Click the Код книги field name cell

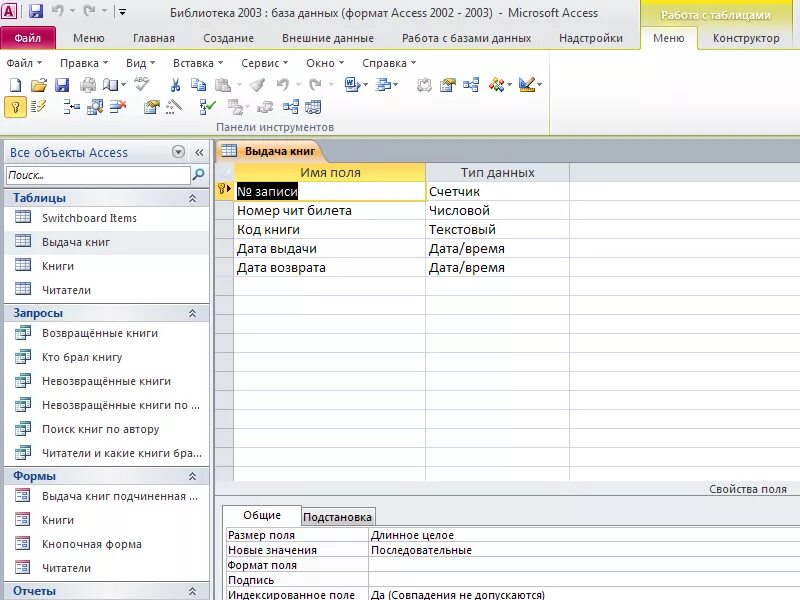pyautogui.click(x=329, y=230)
